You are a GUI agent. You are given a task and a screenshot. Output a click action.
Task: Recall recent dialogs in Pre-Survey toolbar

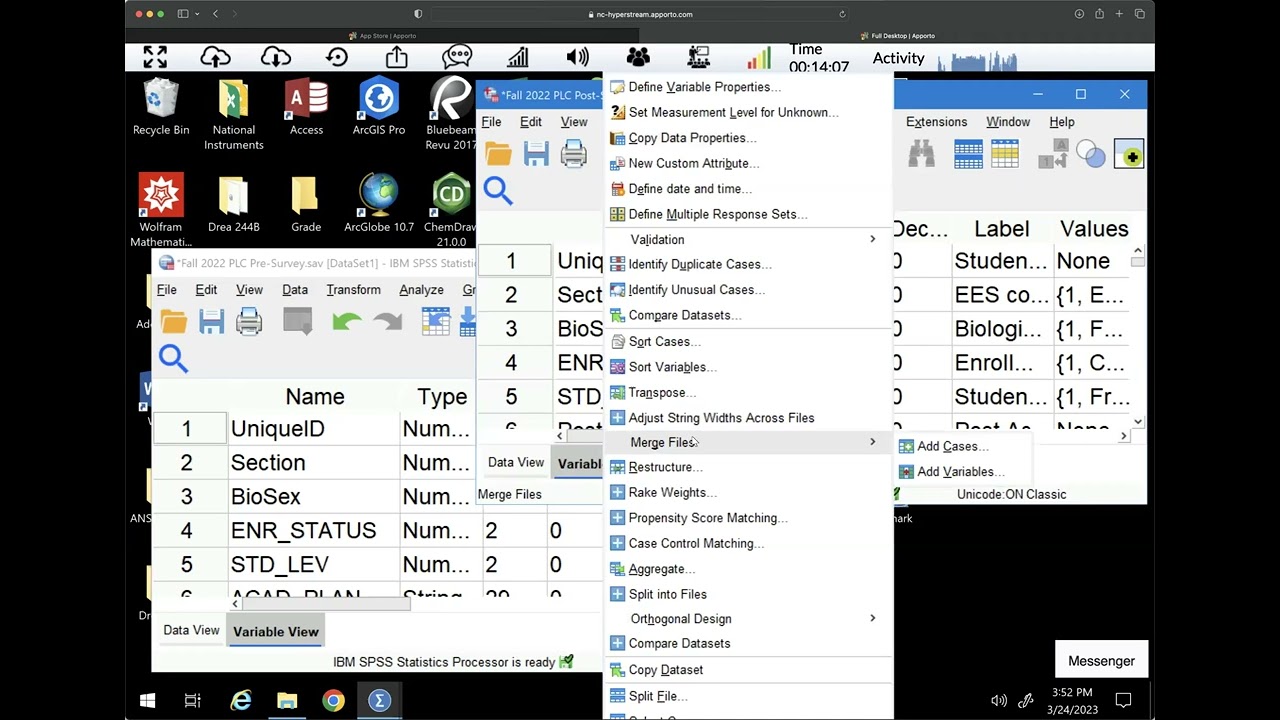298,321
